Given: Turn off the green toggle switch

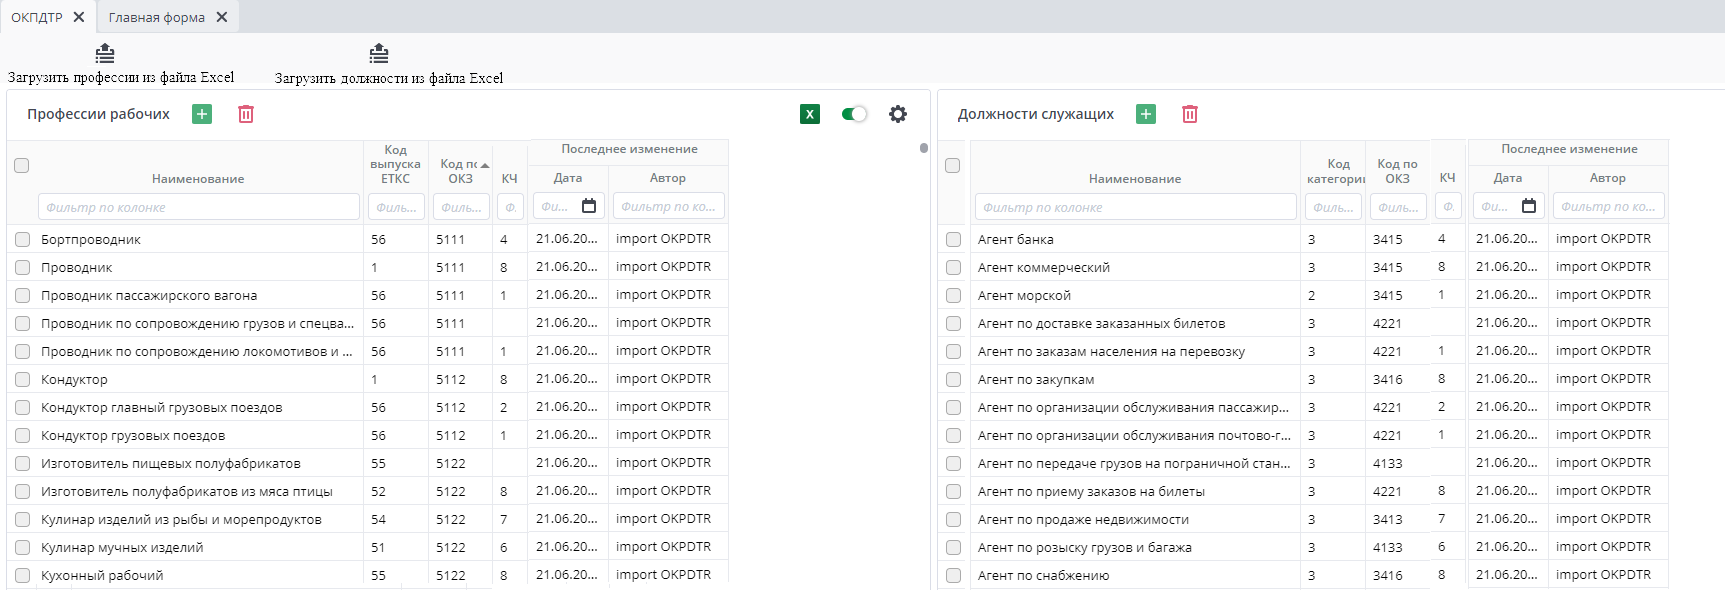Looking at the screenshot, I should (854, 114).
